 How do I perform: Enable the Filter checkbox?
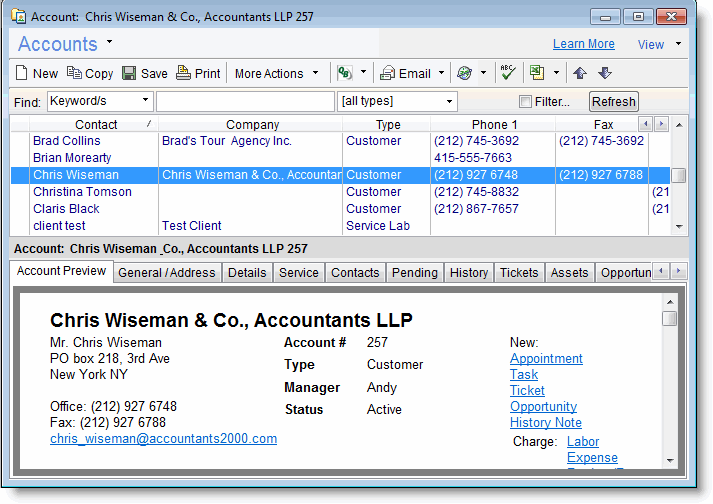tap(525, 102)
